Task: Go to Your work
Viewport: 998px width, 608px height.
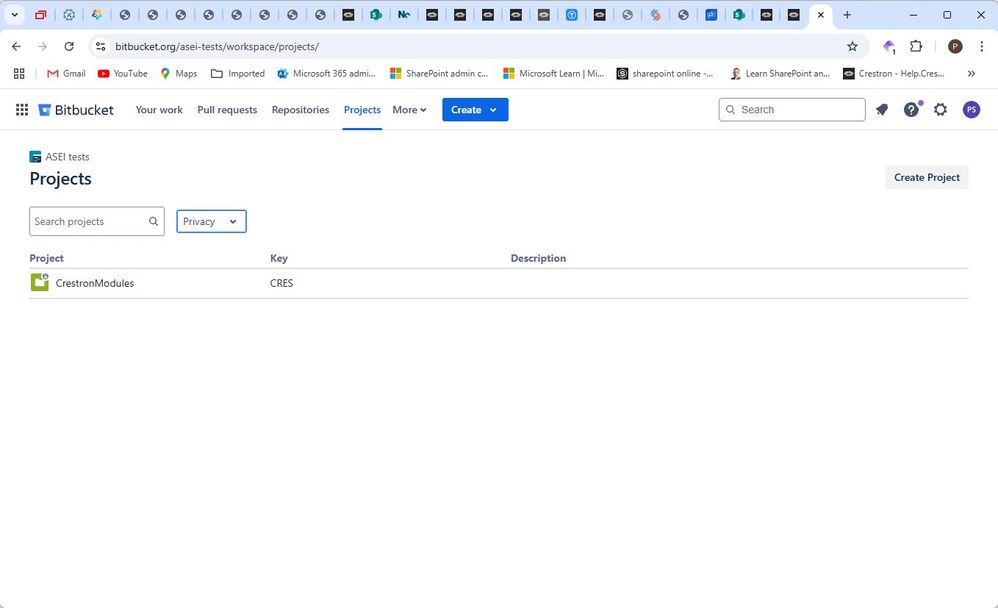Action: tap(159, 110)
